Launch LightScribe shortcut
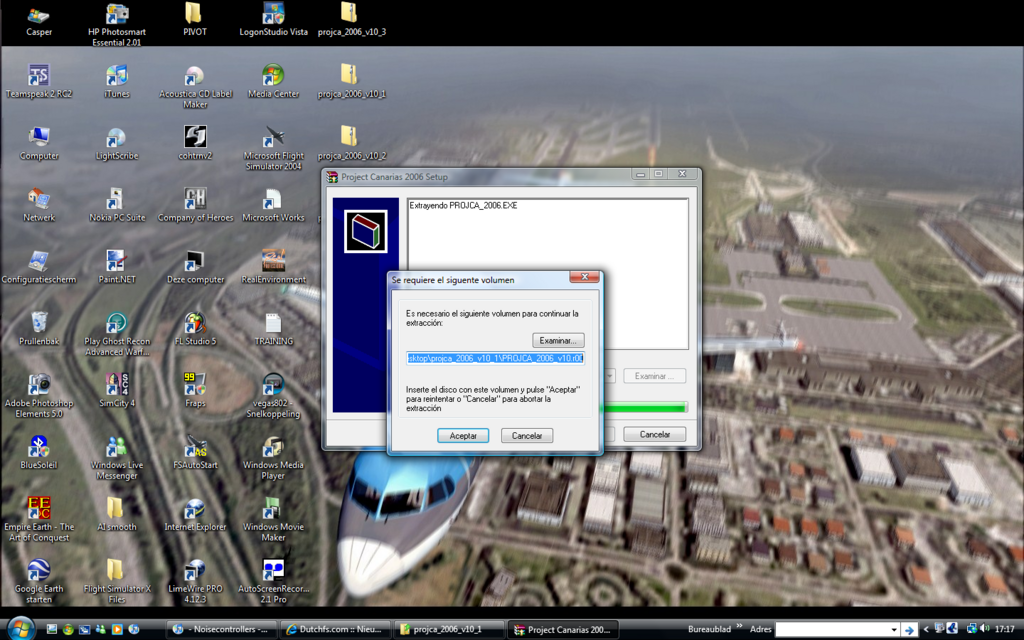 pos(117,144)
